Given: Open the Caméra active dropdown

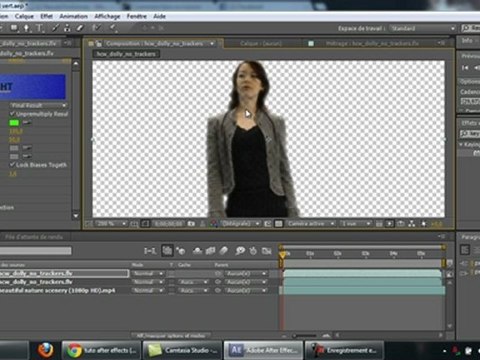Looking at the screenshot, I should [x=310, y=224].
